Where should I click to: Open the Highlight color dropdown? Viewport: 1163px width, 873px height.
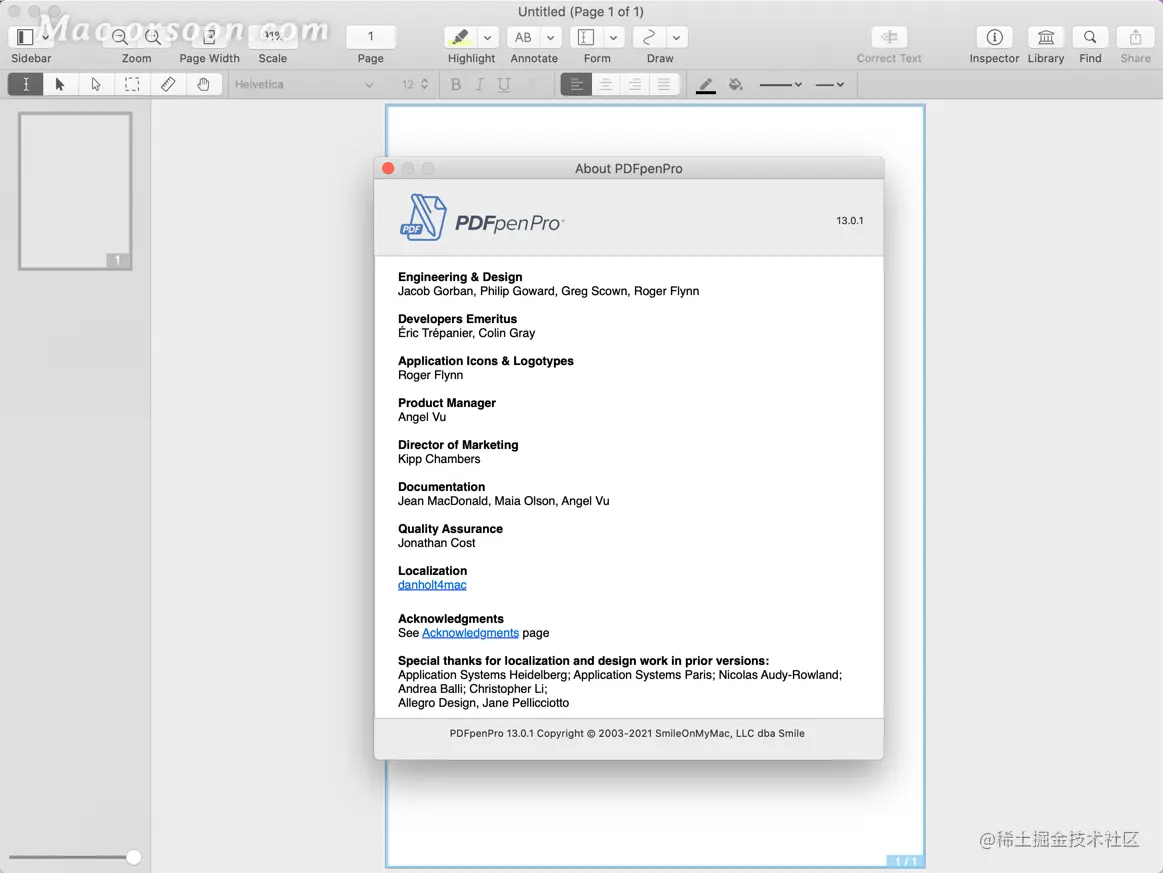(487, 37)
